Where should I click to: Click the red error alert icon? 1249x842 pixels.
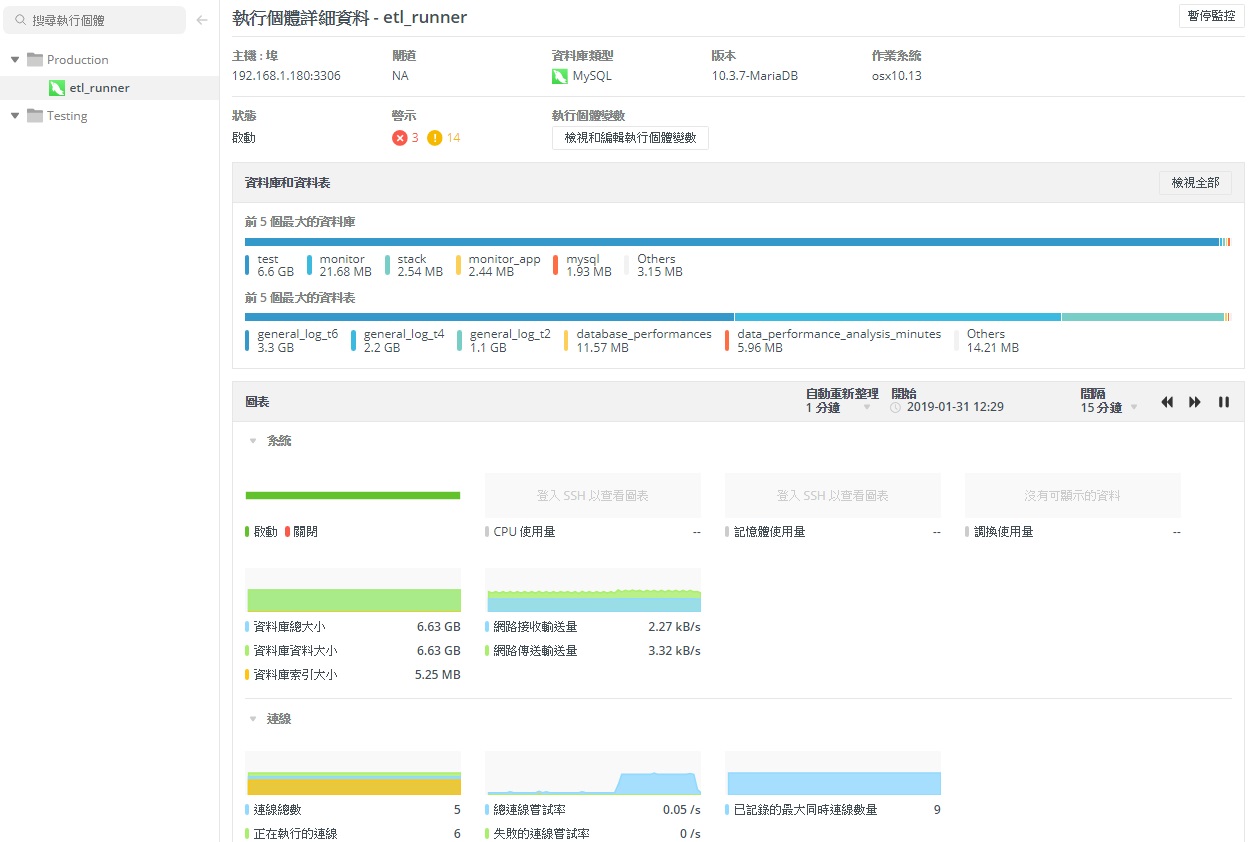400,138
